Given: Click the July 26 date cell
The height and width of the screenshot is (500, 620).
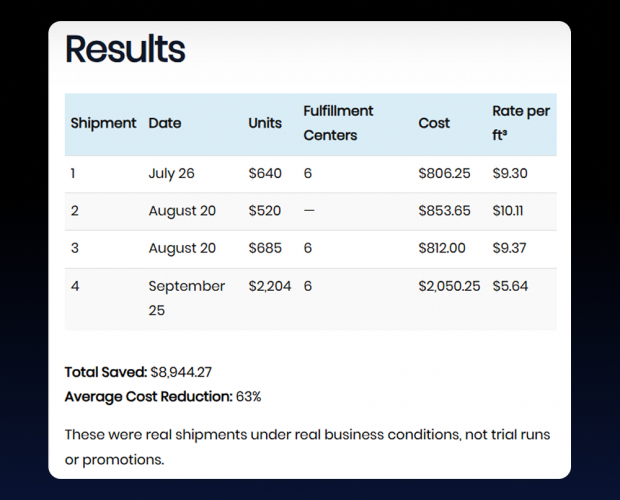Looking at the screenshot, I should click(172, 174).
